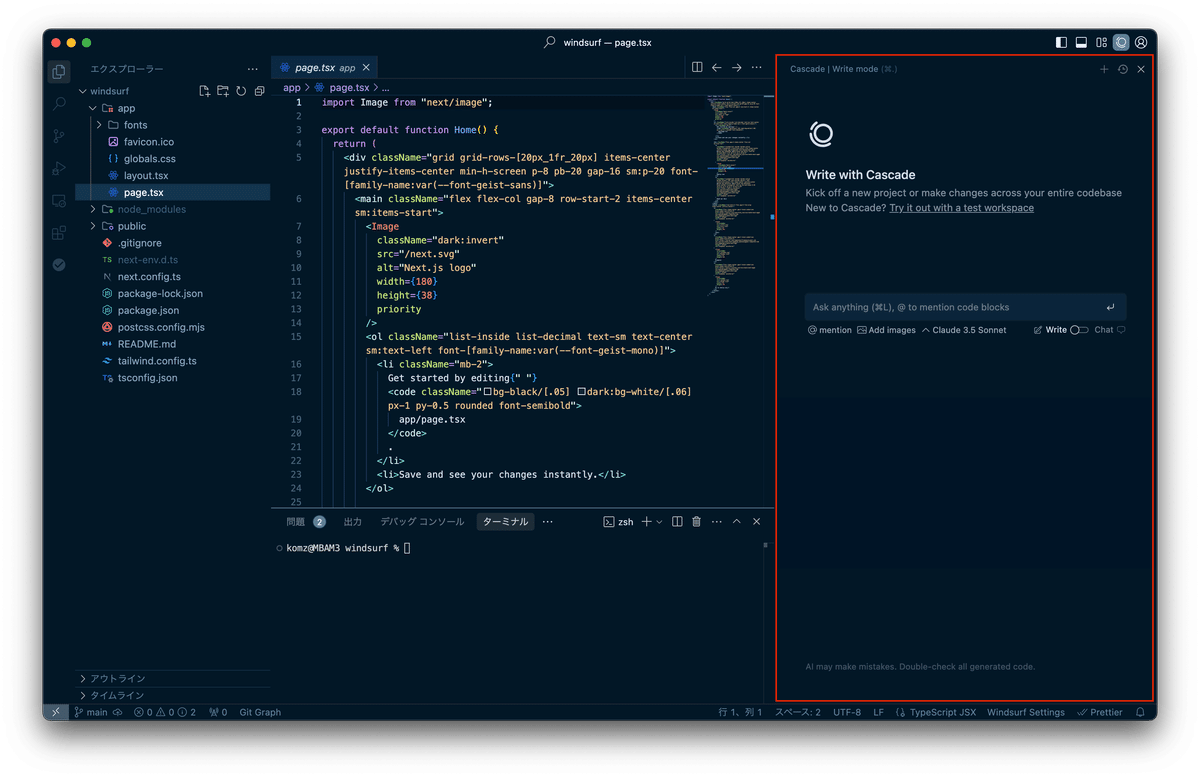The image size is (1200, 777).
Task: Open new terminal profile dropdown arrow
Action: click(659, 522)
